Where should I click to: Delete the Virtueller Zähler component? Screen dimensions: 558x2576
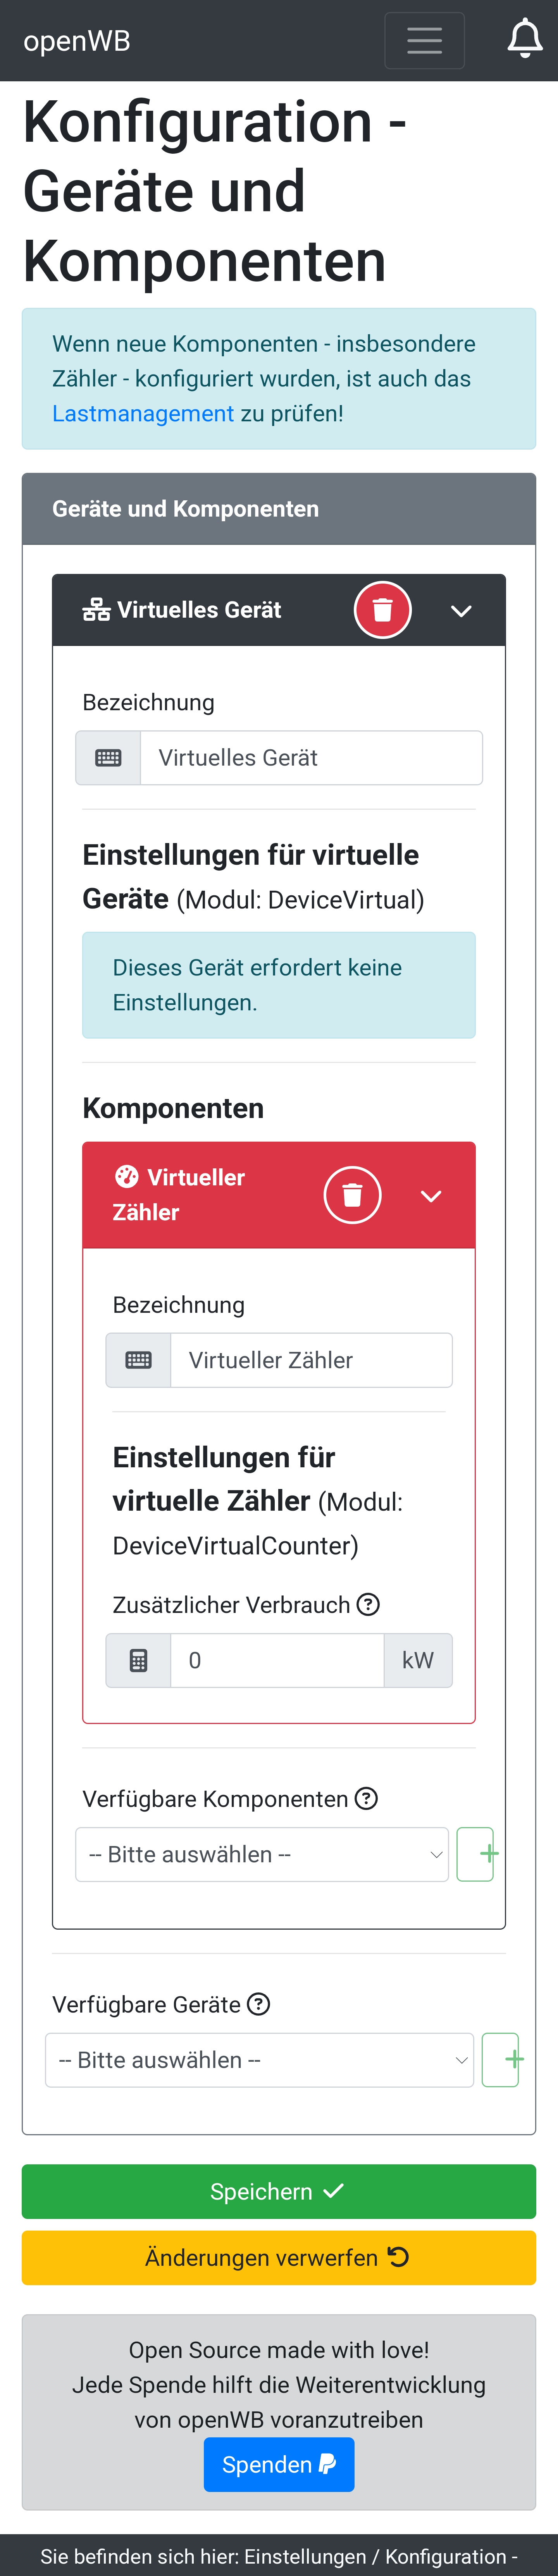(352, 1195)
